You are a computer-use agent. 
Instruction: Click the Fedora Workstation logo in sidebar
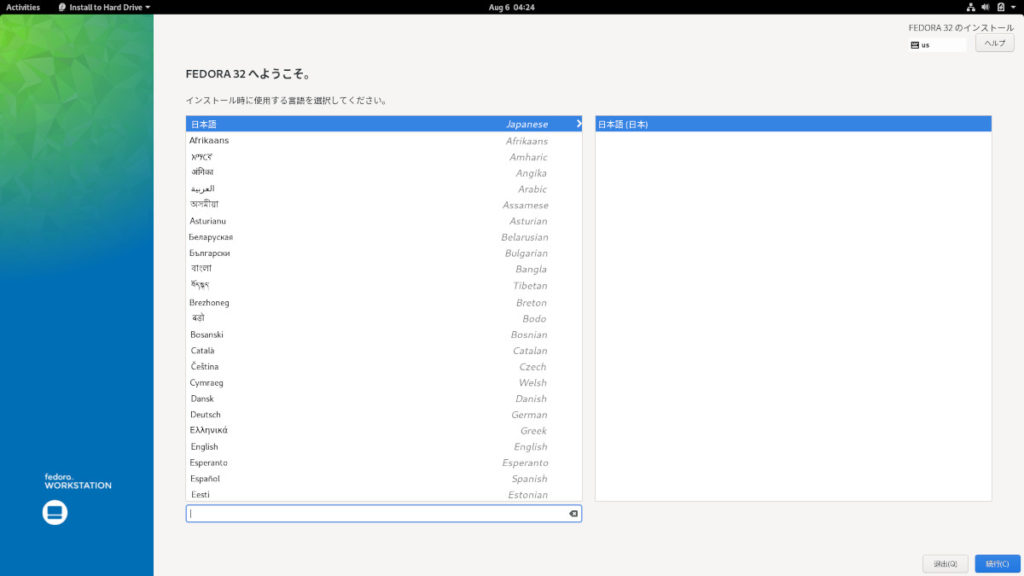pos(55,513)
